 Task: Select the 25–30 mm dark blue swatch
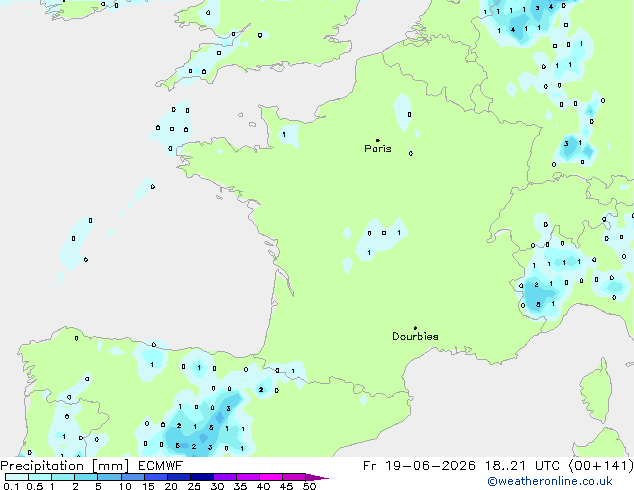pos(202,477)
